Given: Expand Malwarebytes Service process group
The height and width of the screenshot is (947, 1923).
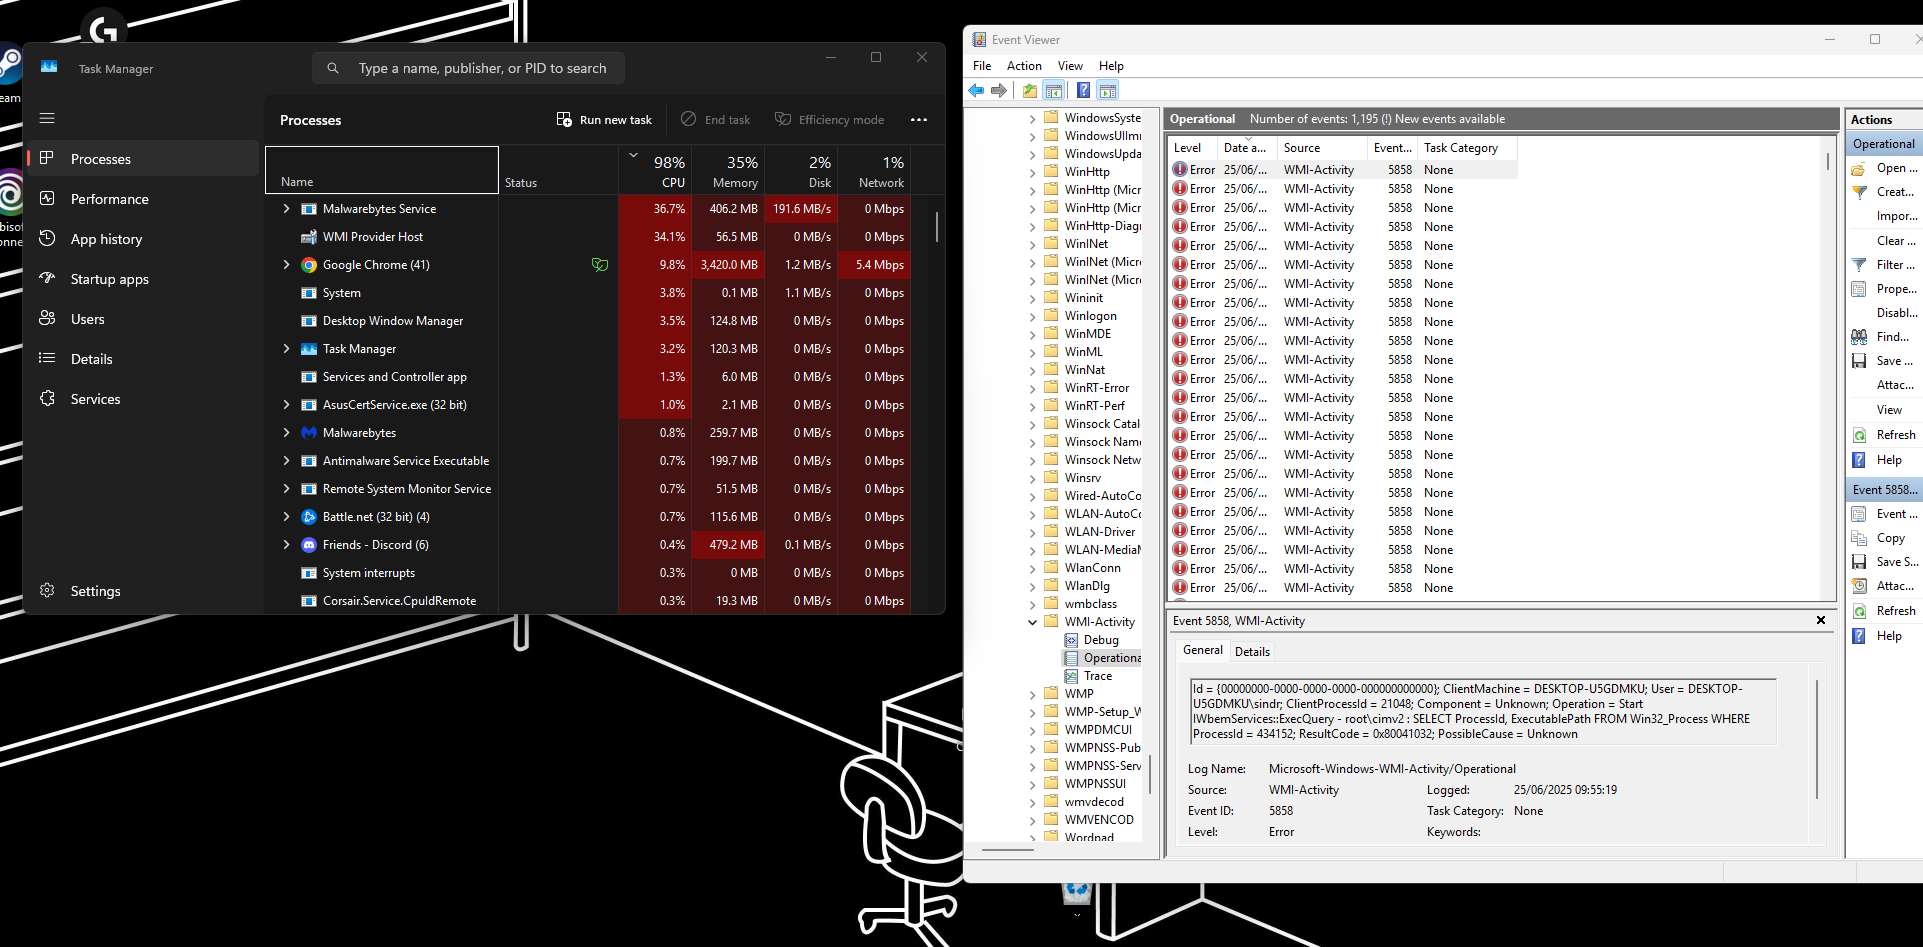Looking at the screenshot, I should coord(286,209).
